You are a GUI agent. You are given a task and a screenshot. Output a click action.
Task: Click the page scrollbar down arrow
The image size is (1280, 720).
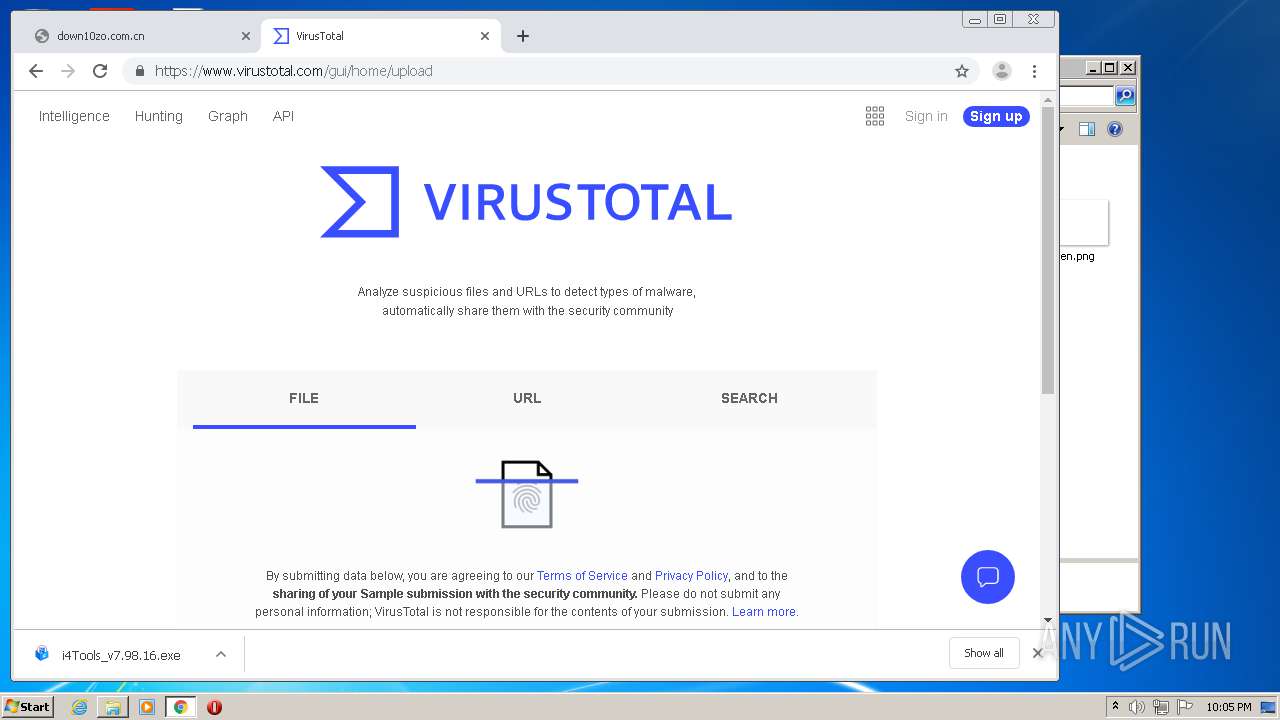pyautogui.click(x=1048, y=620)
